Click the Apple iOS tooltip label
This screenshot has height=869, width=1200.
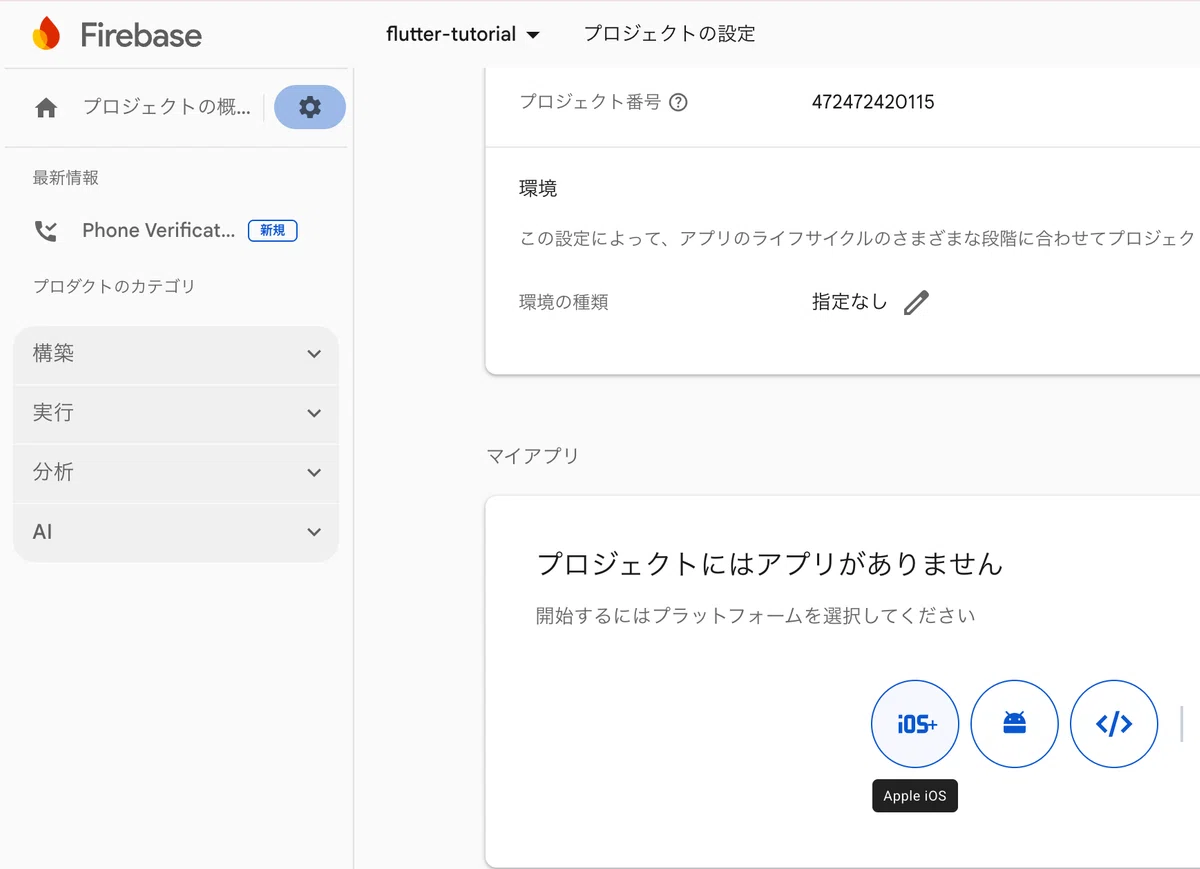tap(915, 796)
